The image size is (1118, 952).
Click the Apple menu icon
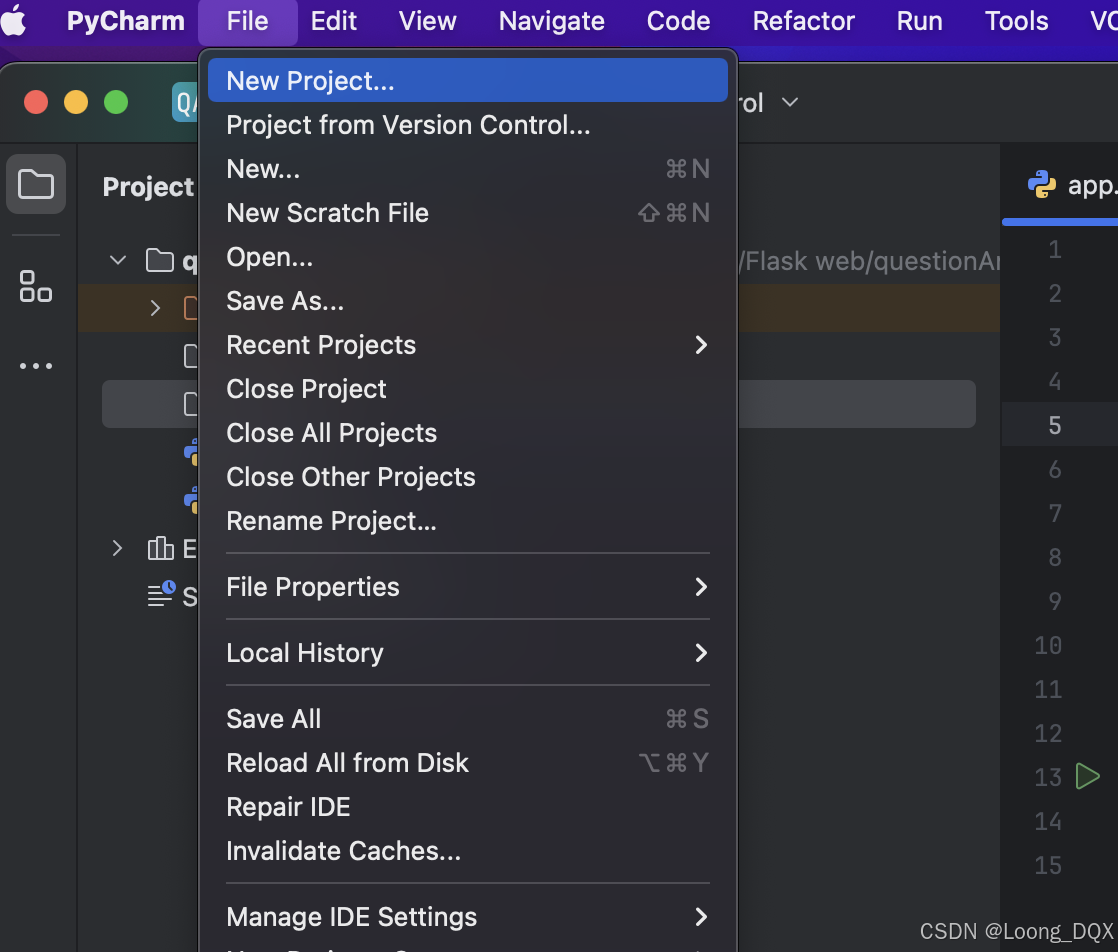(14, 21)
